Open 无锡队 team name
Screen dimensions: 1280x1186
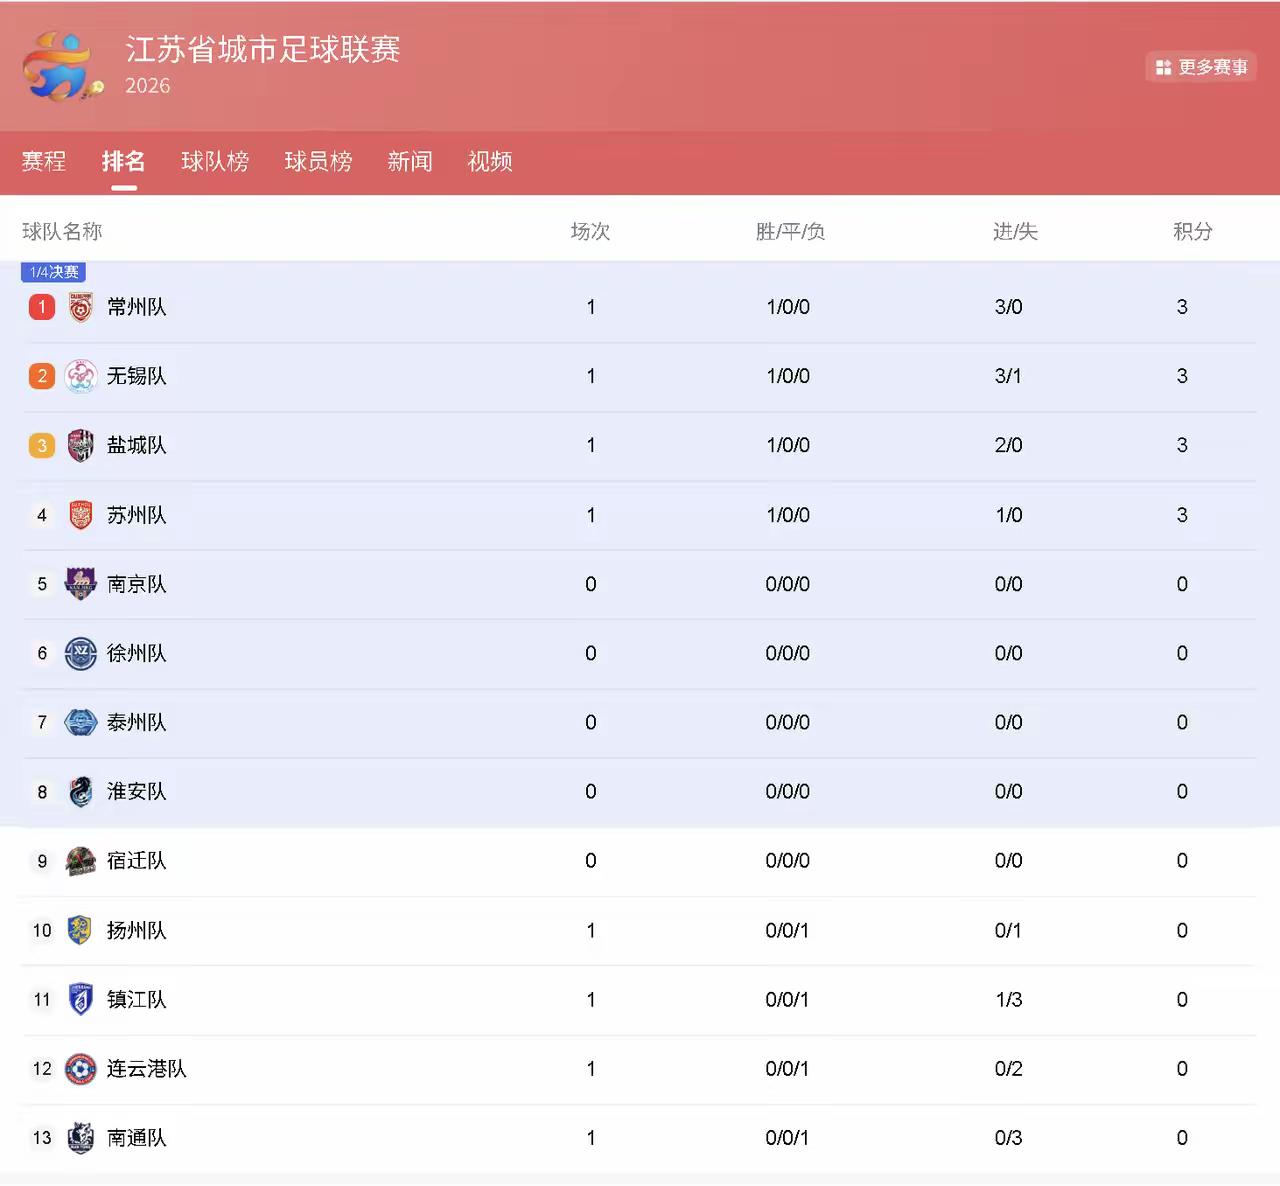tap(137, 376)
